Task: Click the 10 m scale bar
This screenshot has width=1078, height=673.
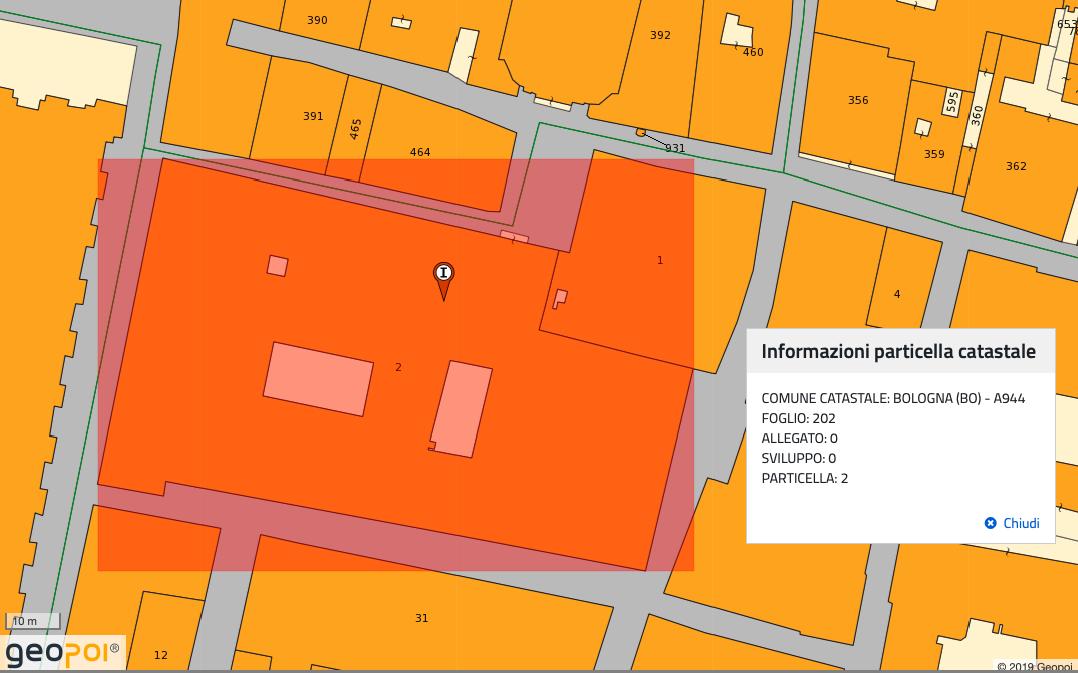Action: coord(33,621)
